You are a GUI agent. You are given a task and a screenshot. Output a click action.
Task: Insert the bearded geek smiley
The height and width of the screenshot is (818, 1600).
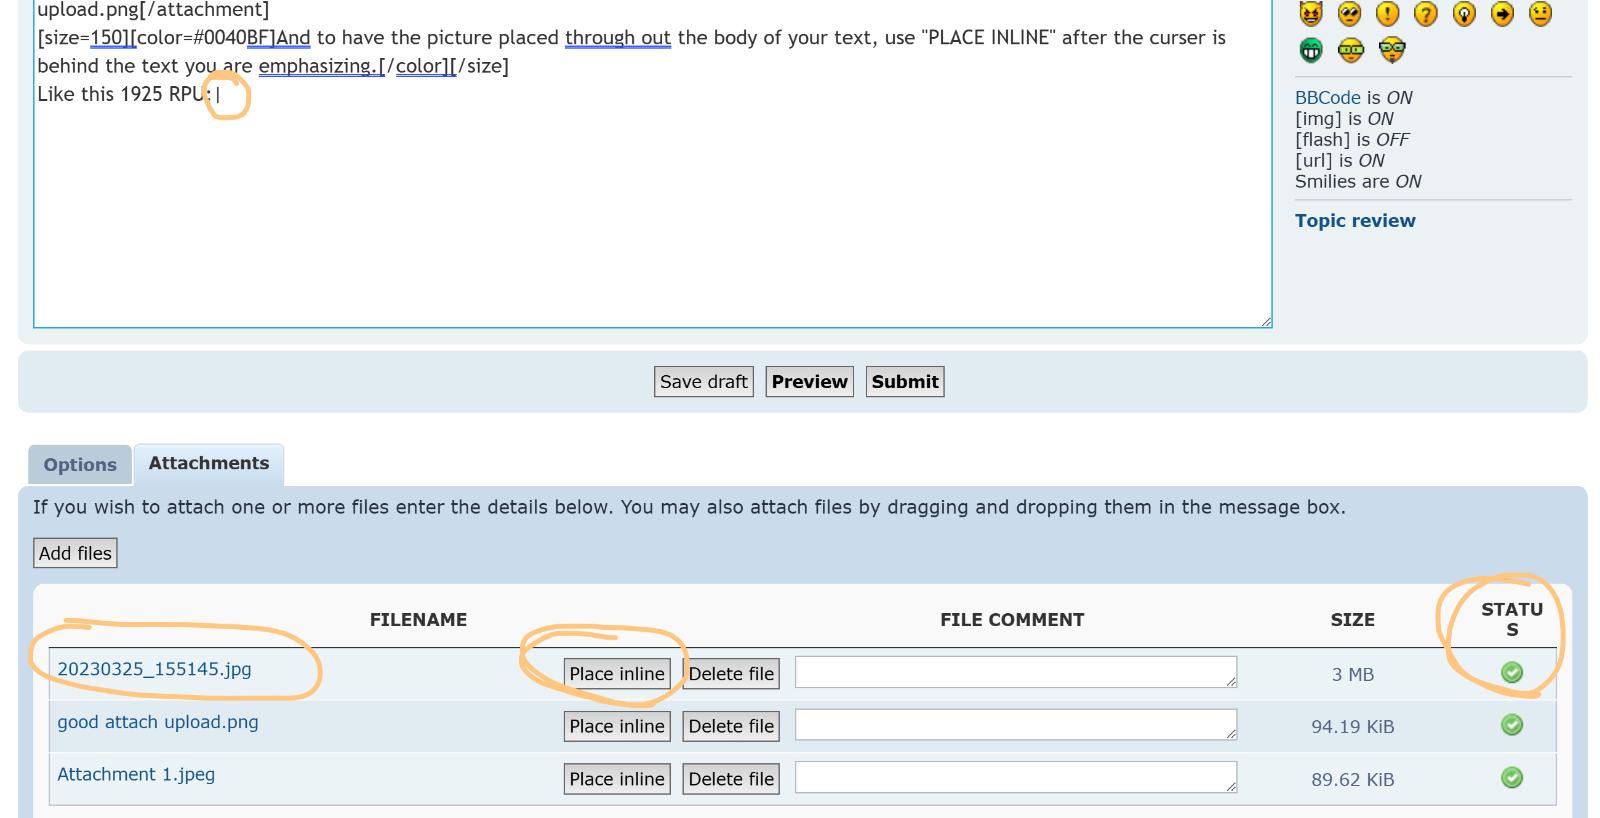(x=1392, y=50)
